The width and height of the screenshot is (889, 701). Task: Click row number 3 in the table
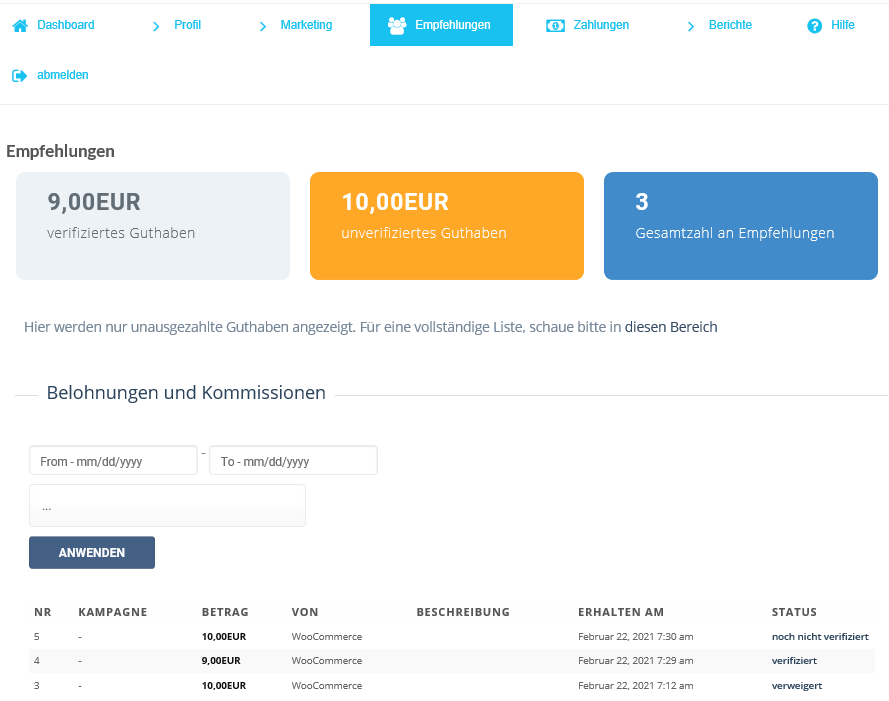(37, 686)
